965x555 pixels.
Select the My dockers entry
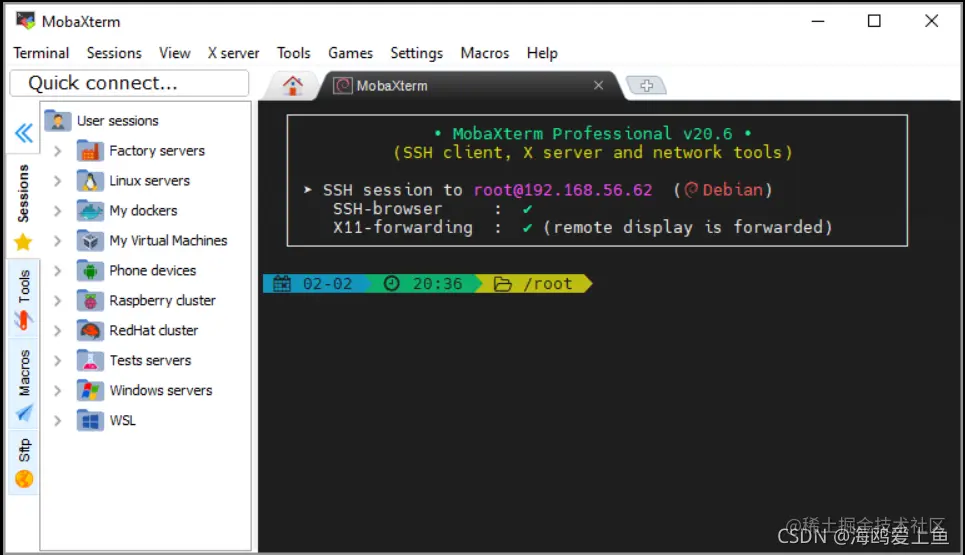tap(143, 210)
